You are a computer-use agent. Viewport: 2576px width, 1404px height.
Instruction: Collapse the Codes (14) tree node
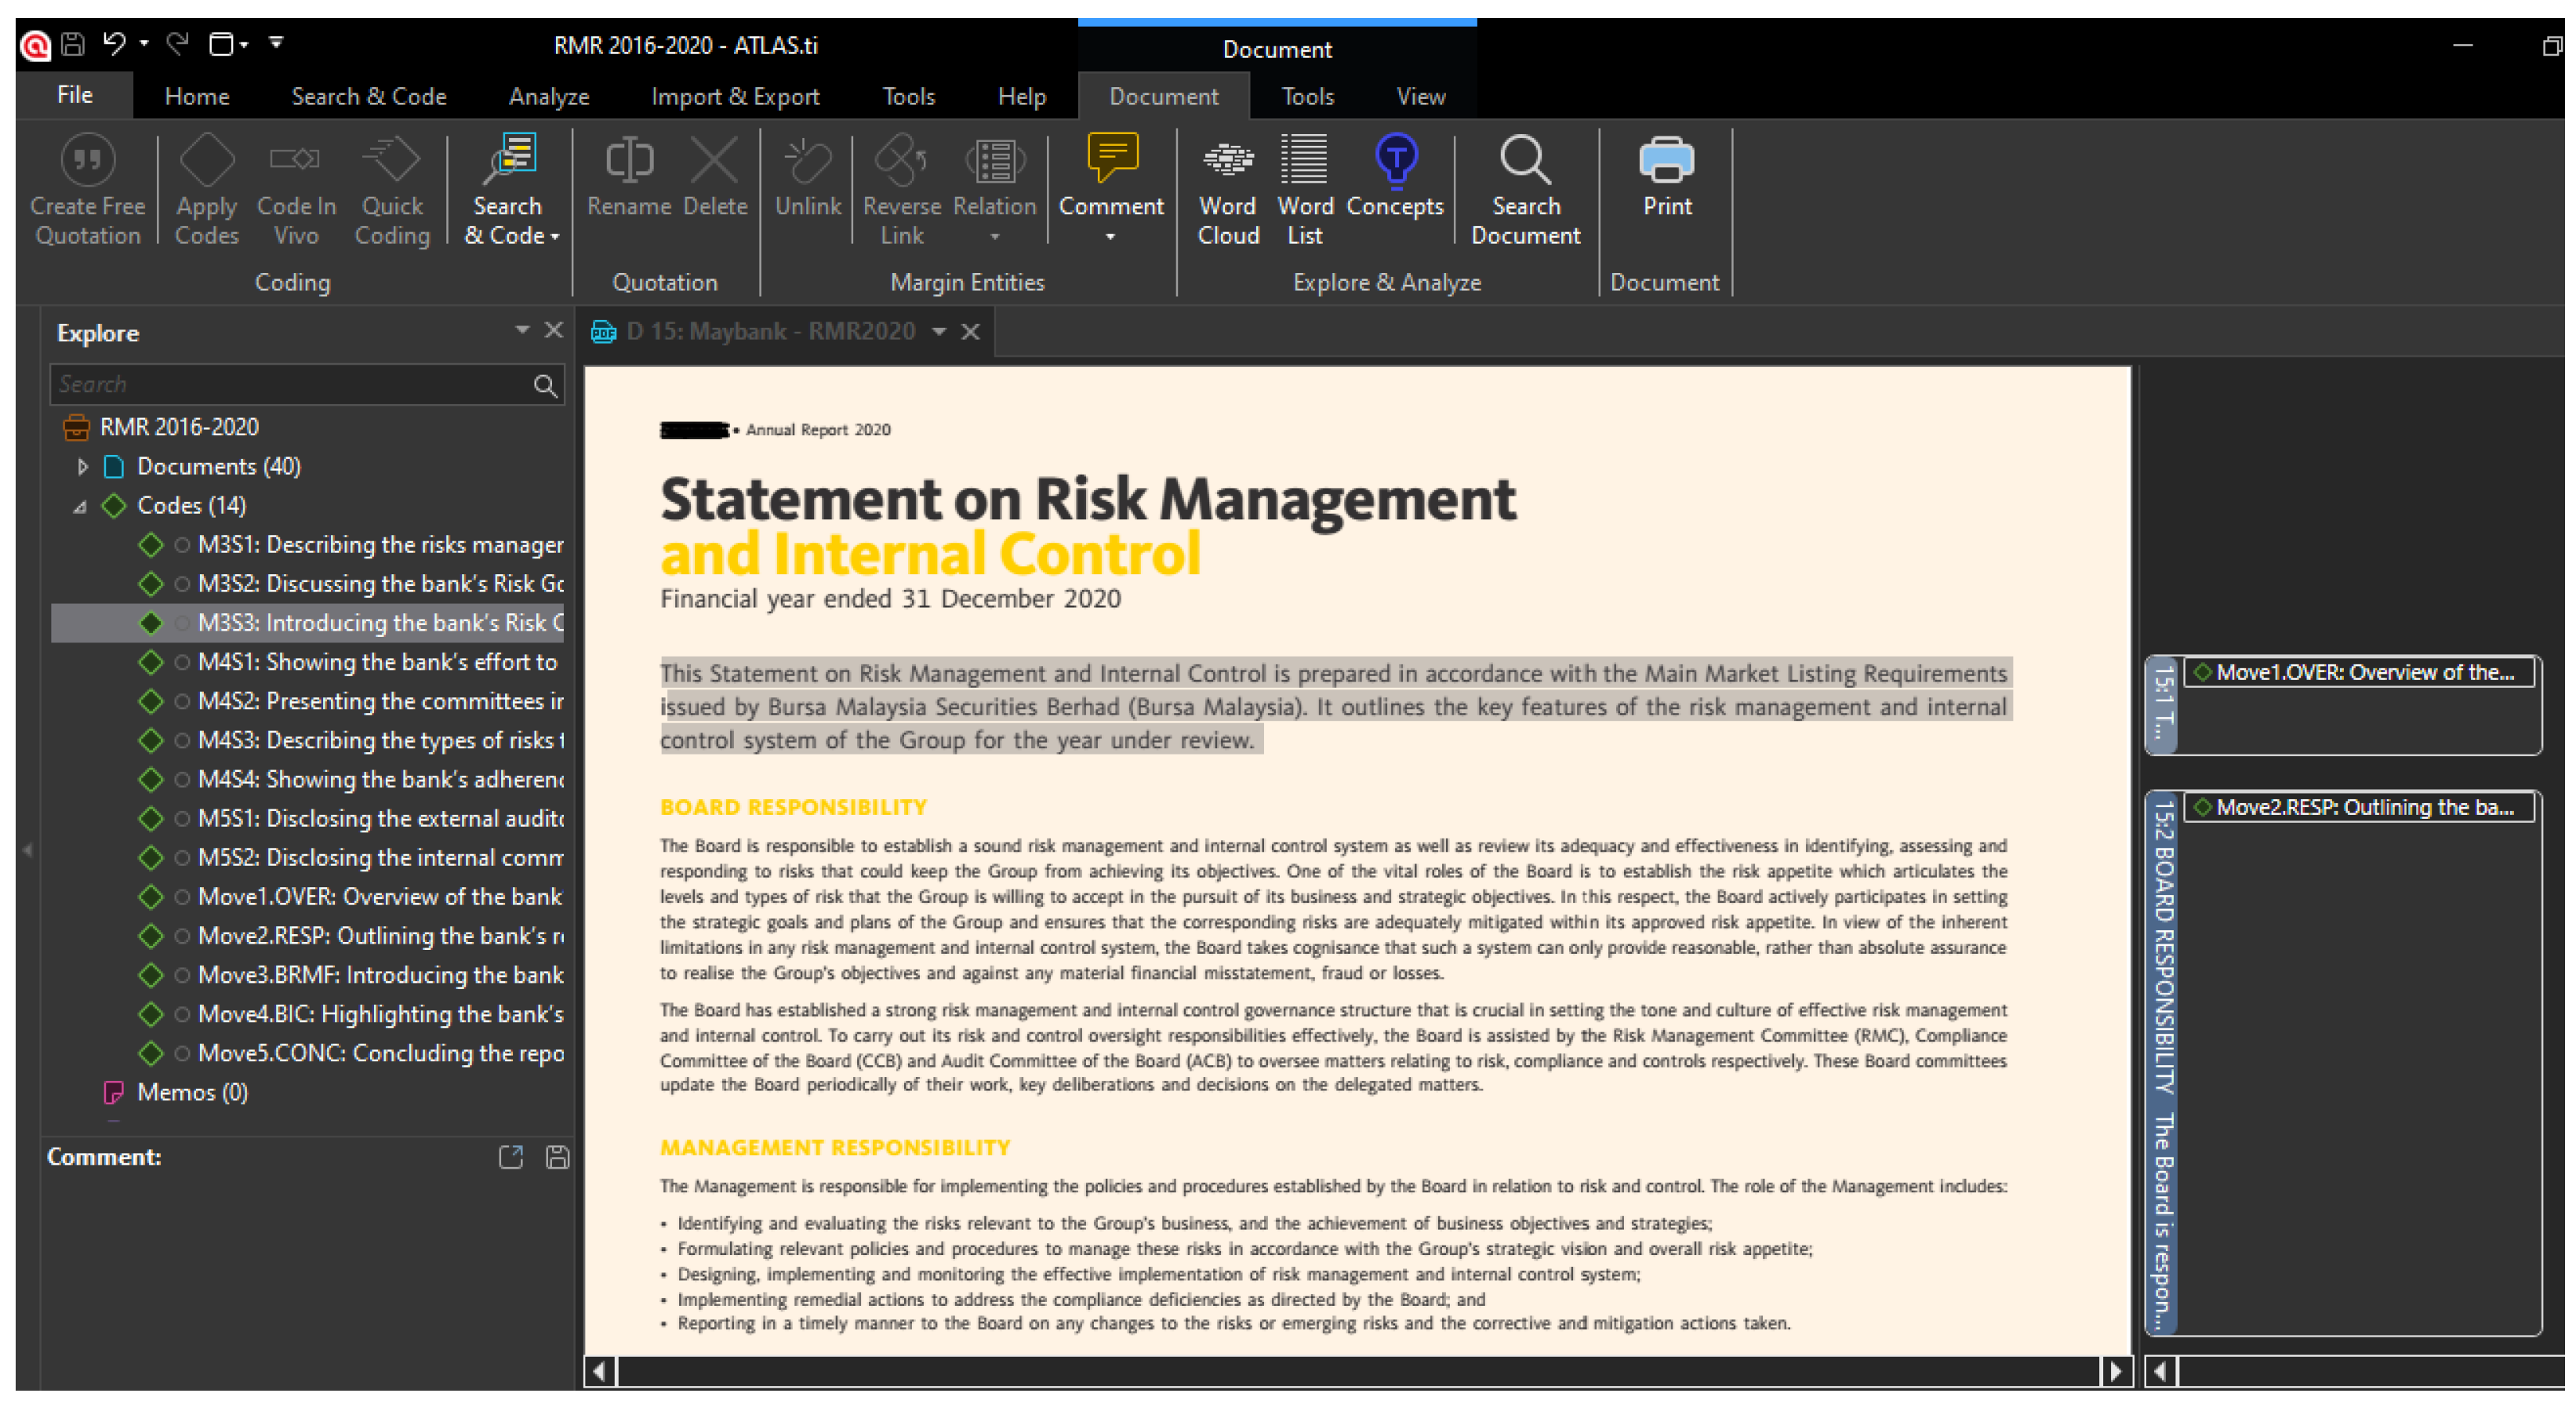[x=80, y=506]
